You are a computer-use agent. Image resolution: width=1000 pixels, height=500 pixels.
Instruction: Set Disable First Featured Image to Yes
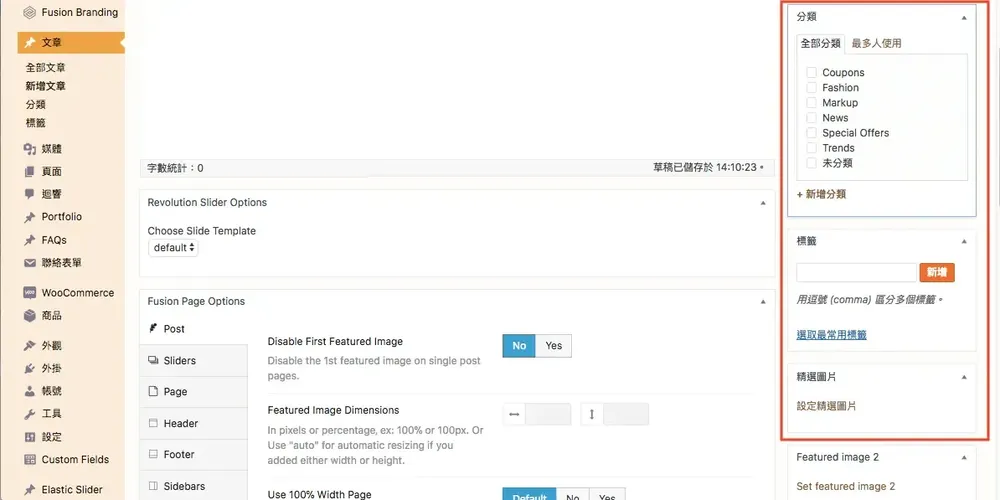(554, 346)
